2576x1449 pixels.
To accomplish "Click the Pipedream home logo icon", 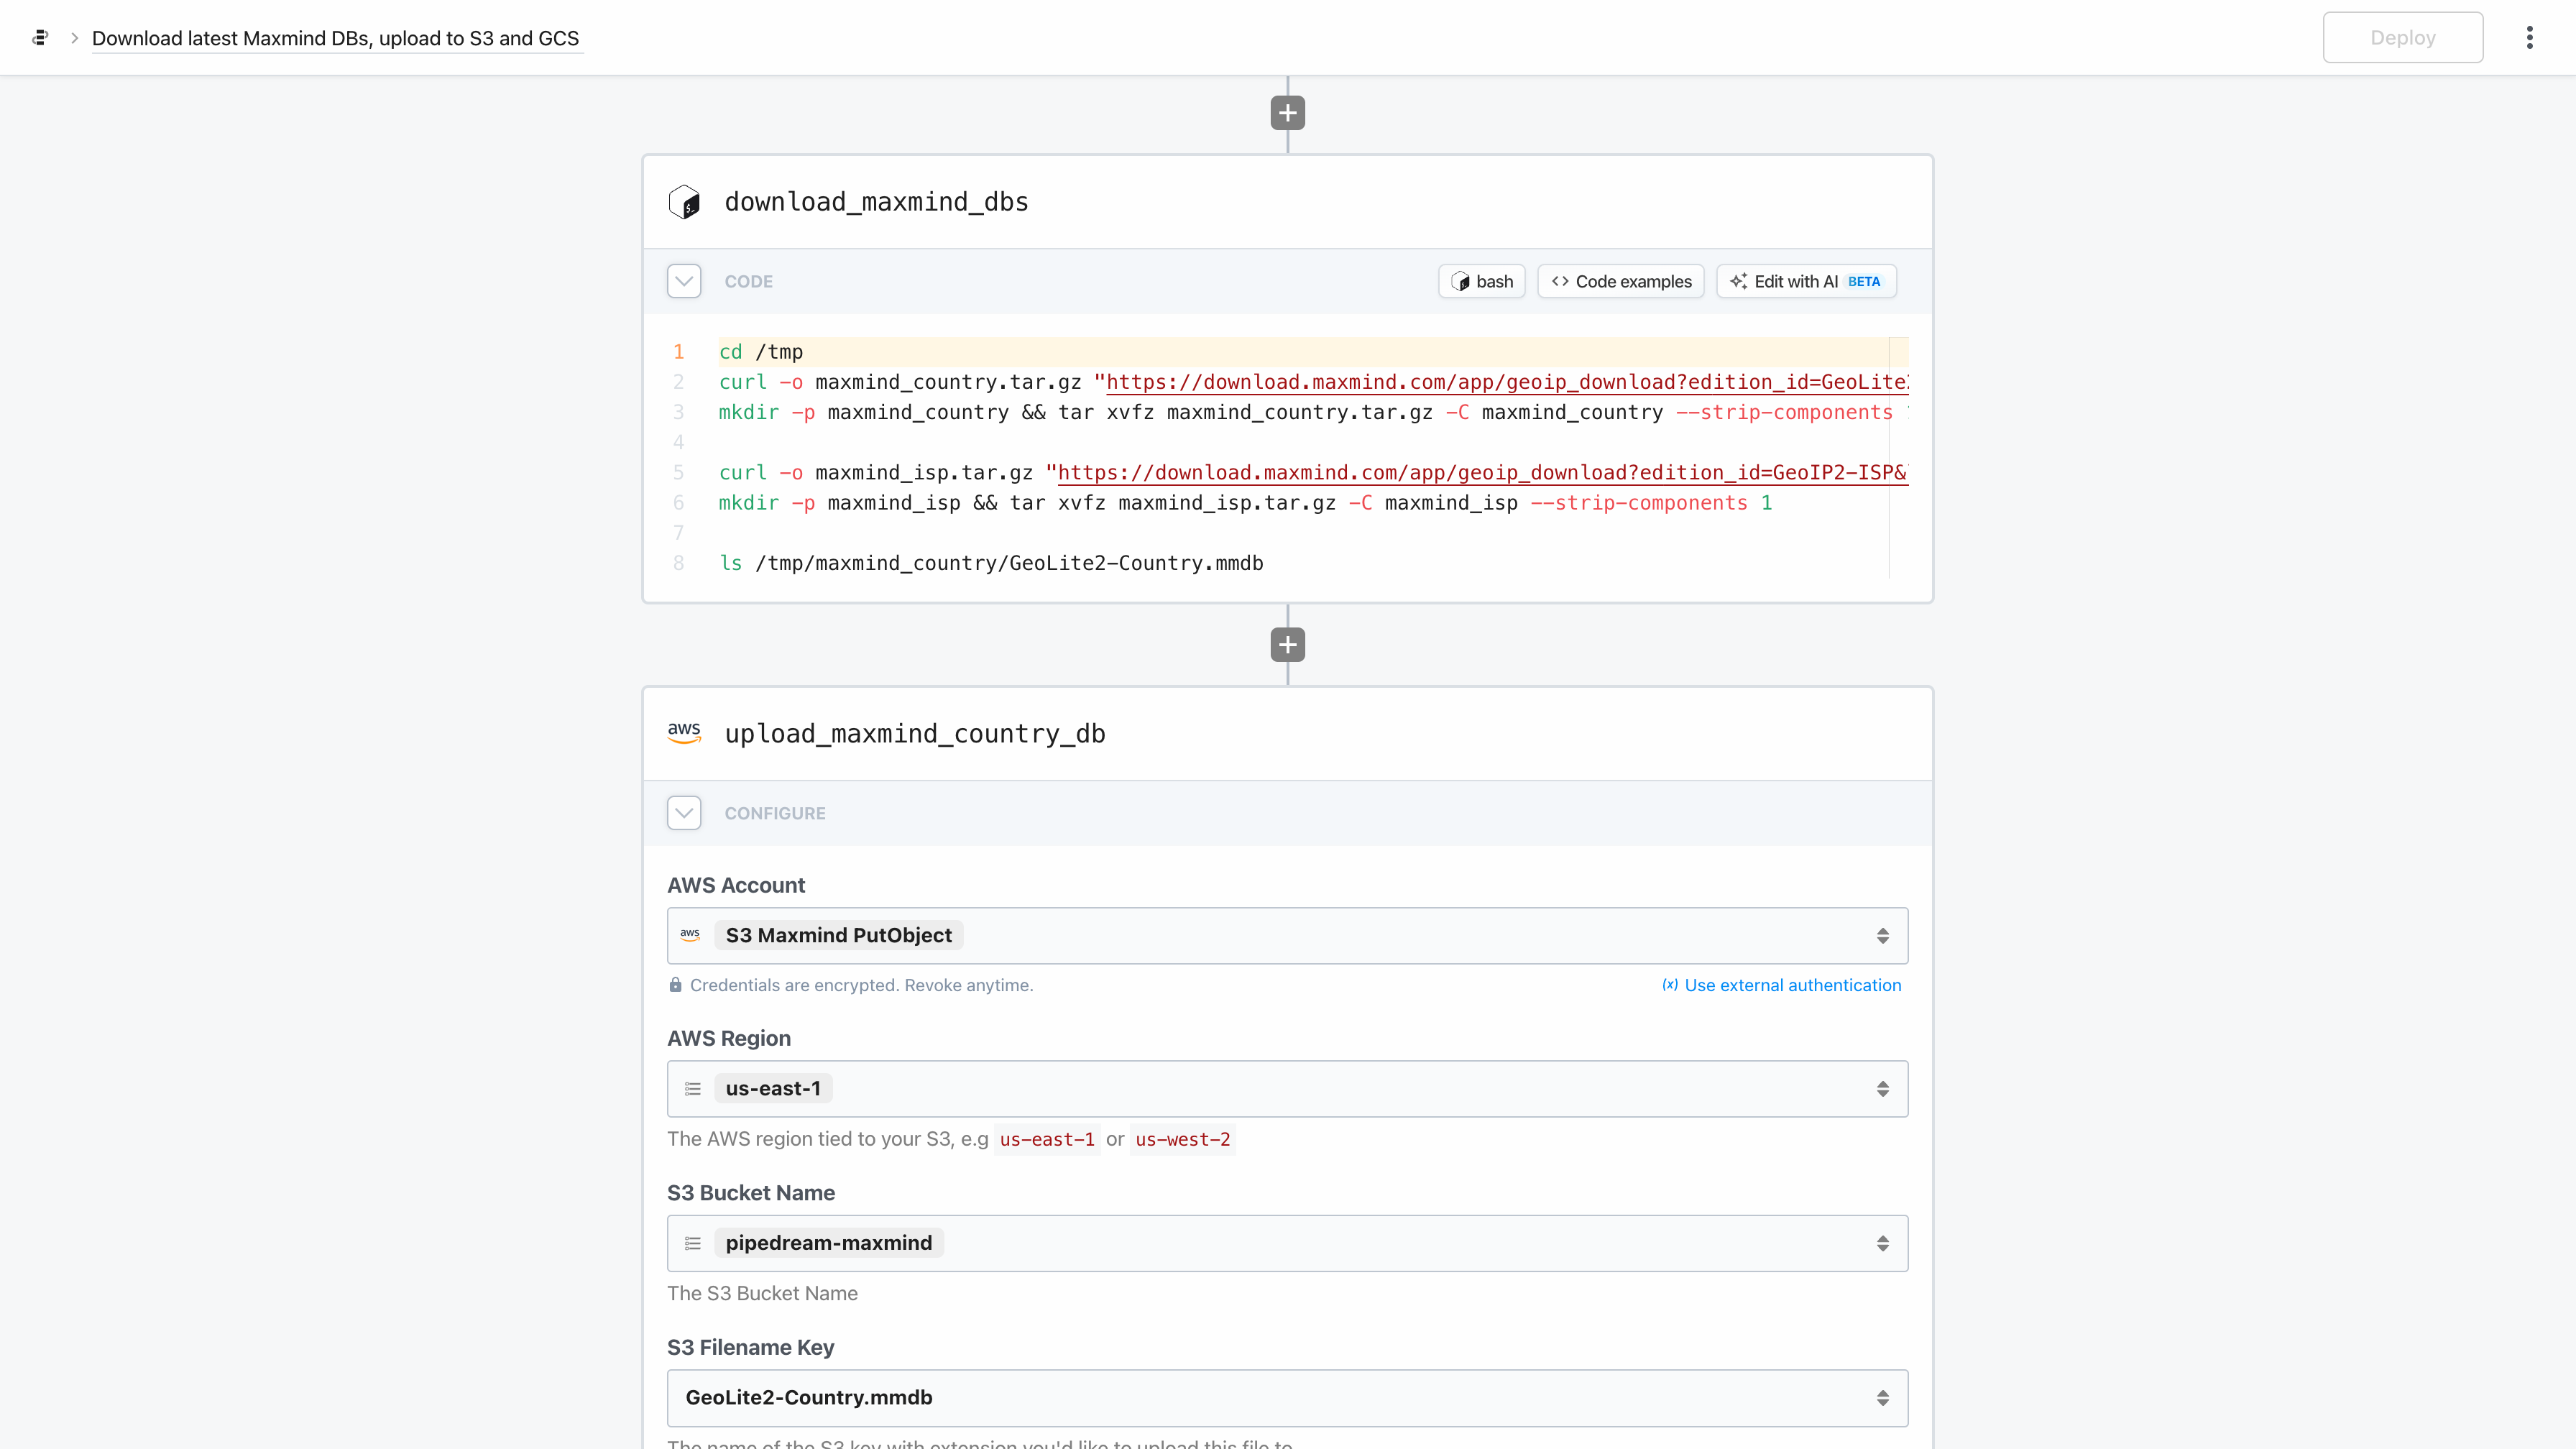I will [x=40, y=38].
